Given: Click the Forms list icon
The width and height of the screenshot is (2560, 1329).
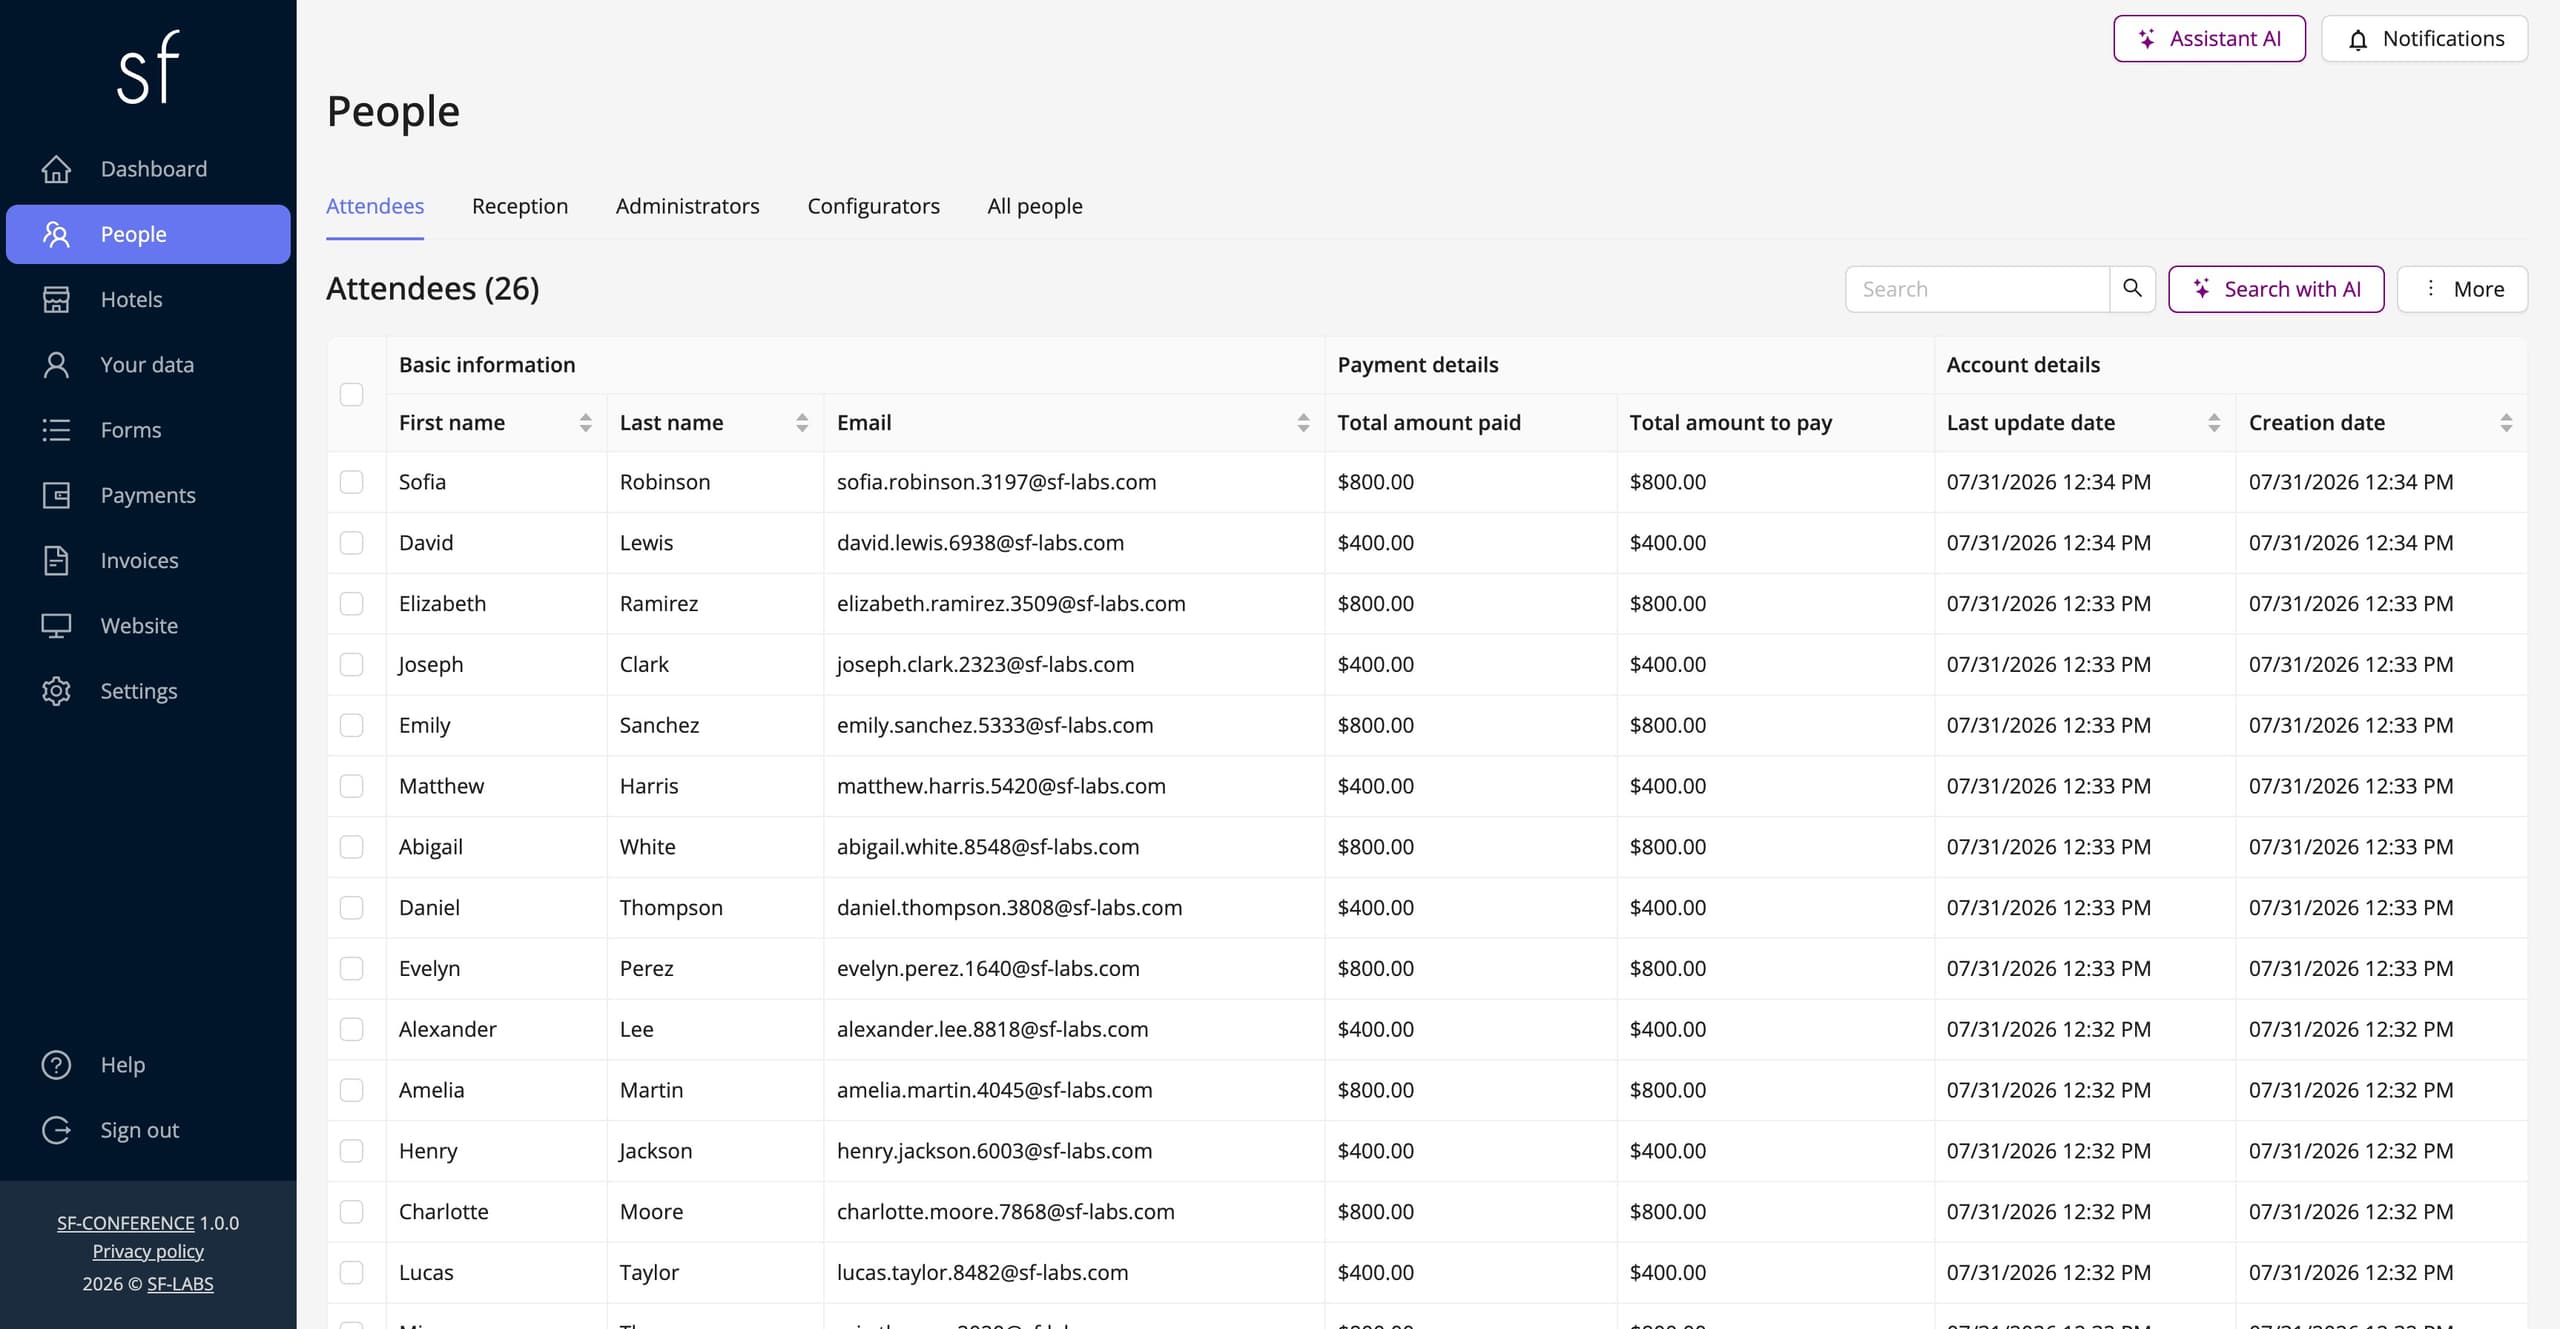Looking at the screenshot, I should click(x=56, y=430).
